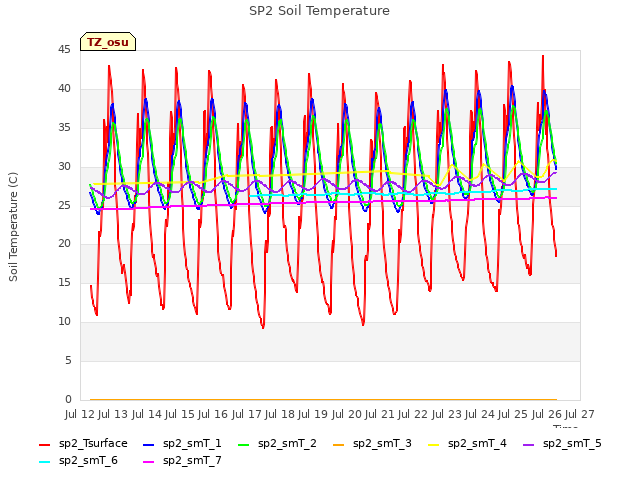Viewport: 640px width, 480px height.
Task: Click the Jul 24 x-axis tick label
Action: click(x=480, y=414)
